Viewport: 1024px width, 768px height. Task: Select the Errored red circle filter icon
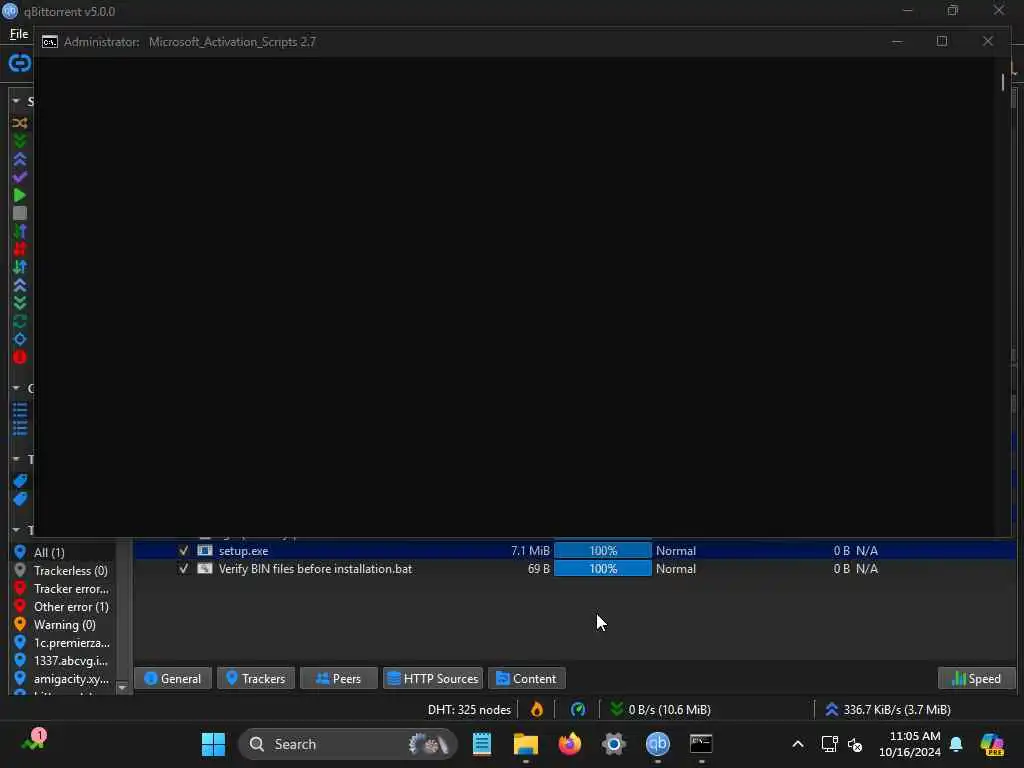(20, 357)
